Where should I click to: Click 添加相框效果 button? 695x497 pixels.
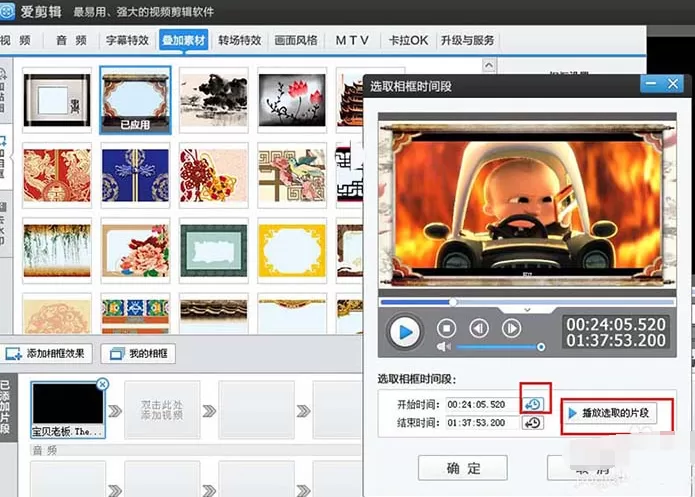tap(46, 353)
